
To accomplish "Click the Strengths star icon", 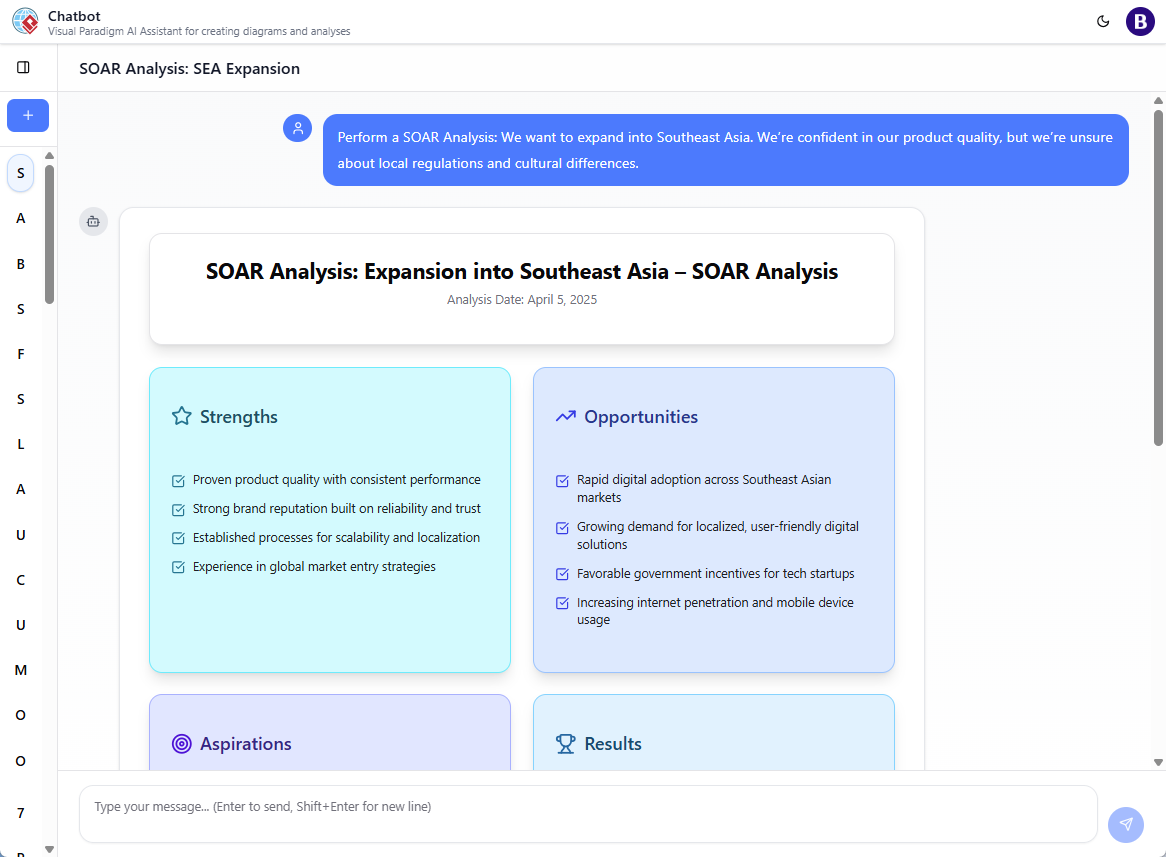I will point(181,417).
